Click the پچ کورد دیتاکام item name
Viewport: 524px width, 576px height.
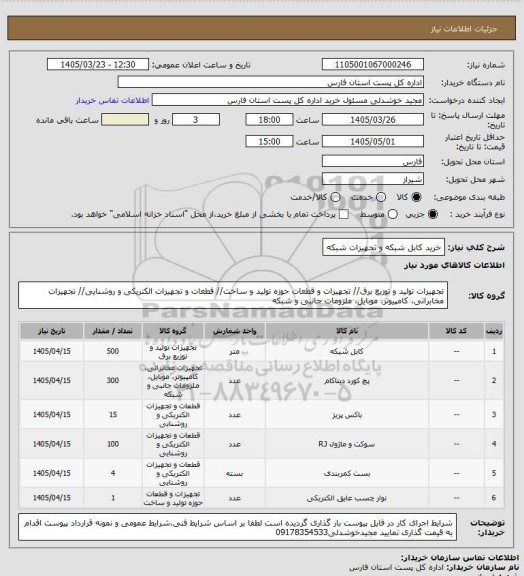tap(347, 381)
